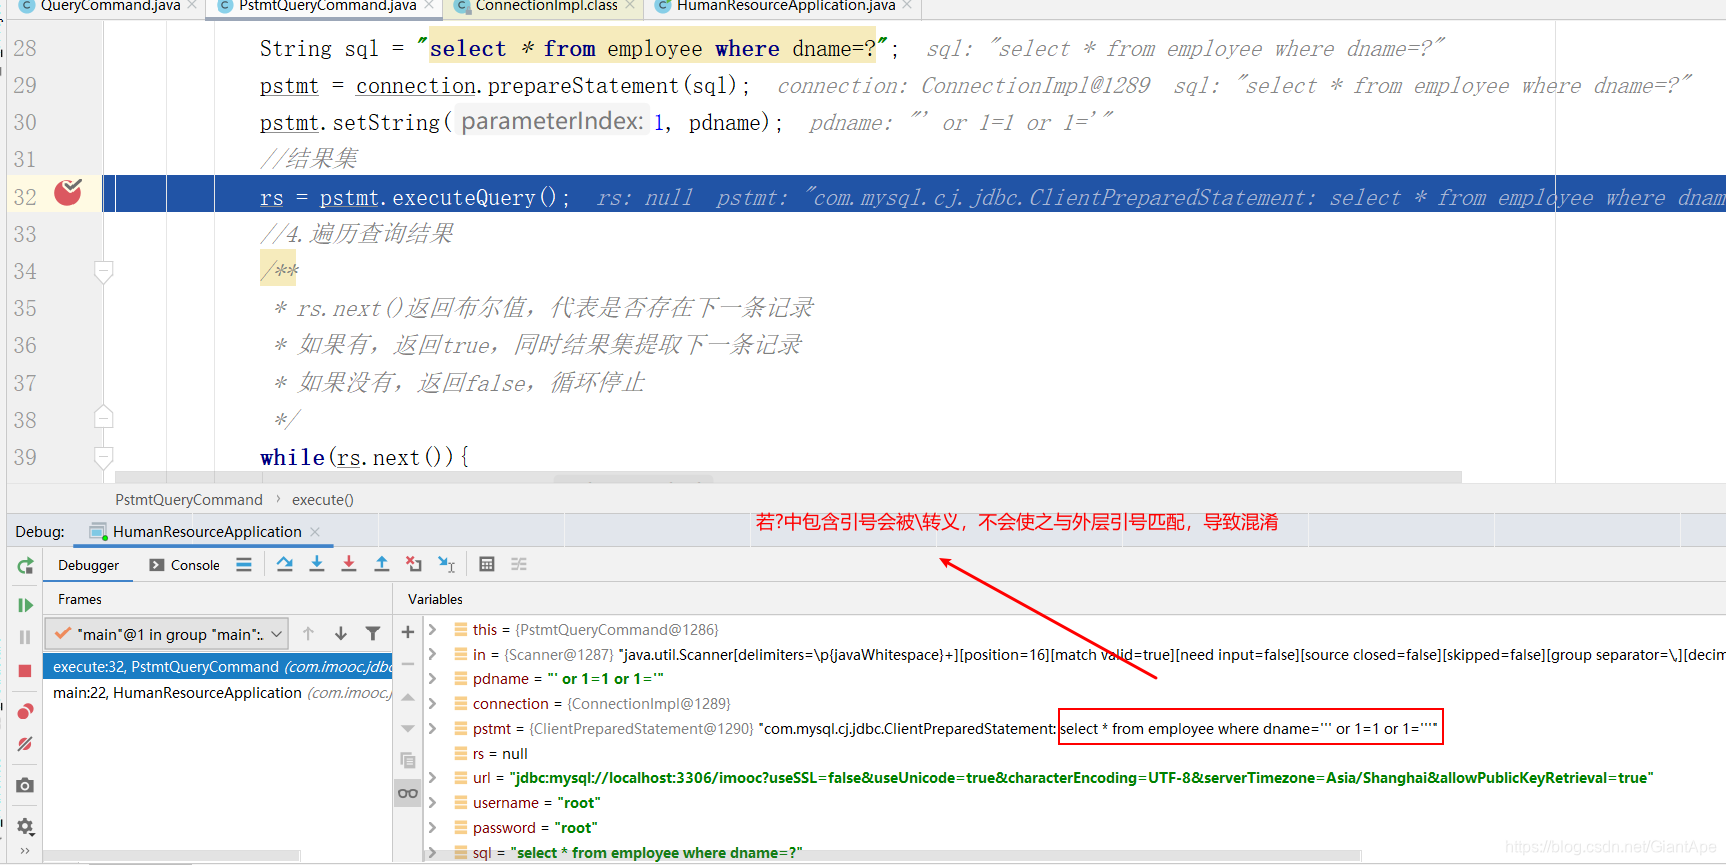
Task: Click the editor horizontal scrollbar
Action: [x=788, y=477]
